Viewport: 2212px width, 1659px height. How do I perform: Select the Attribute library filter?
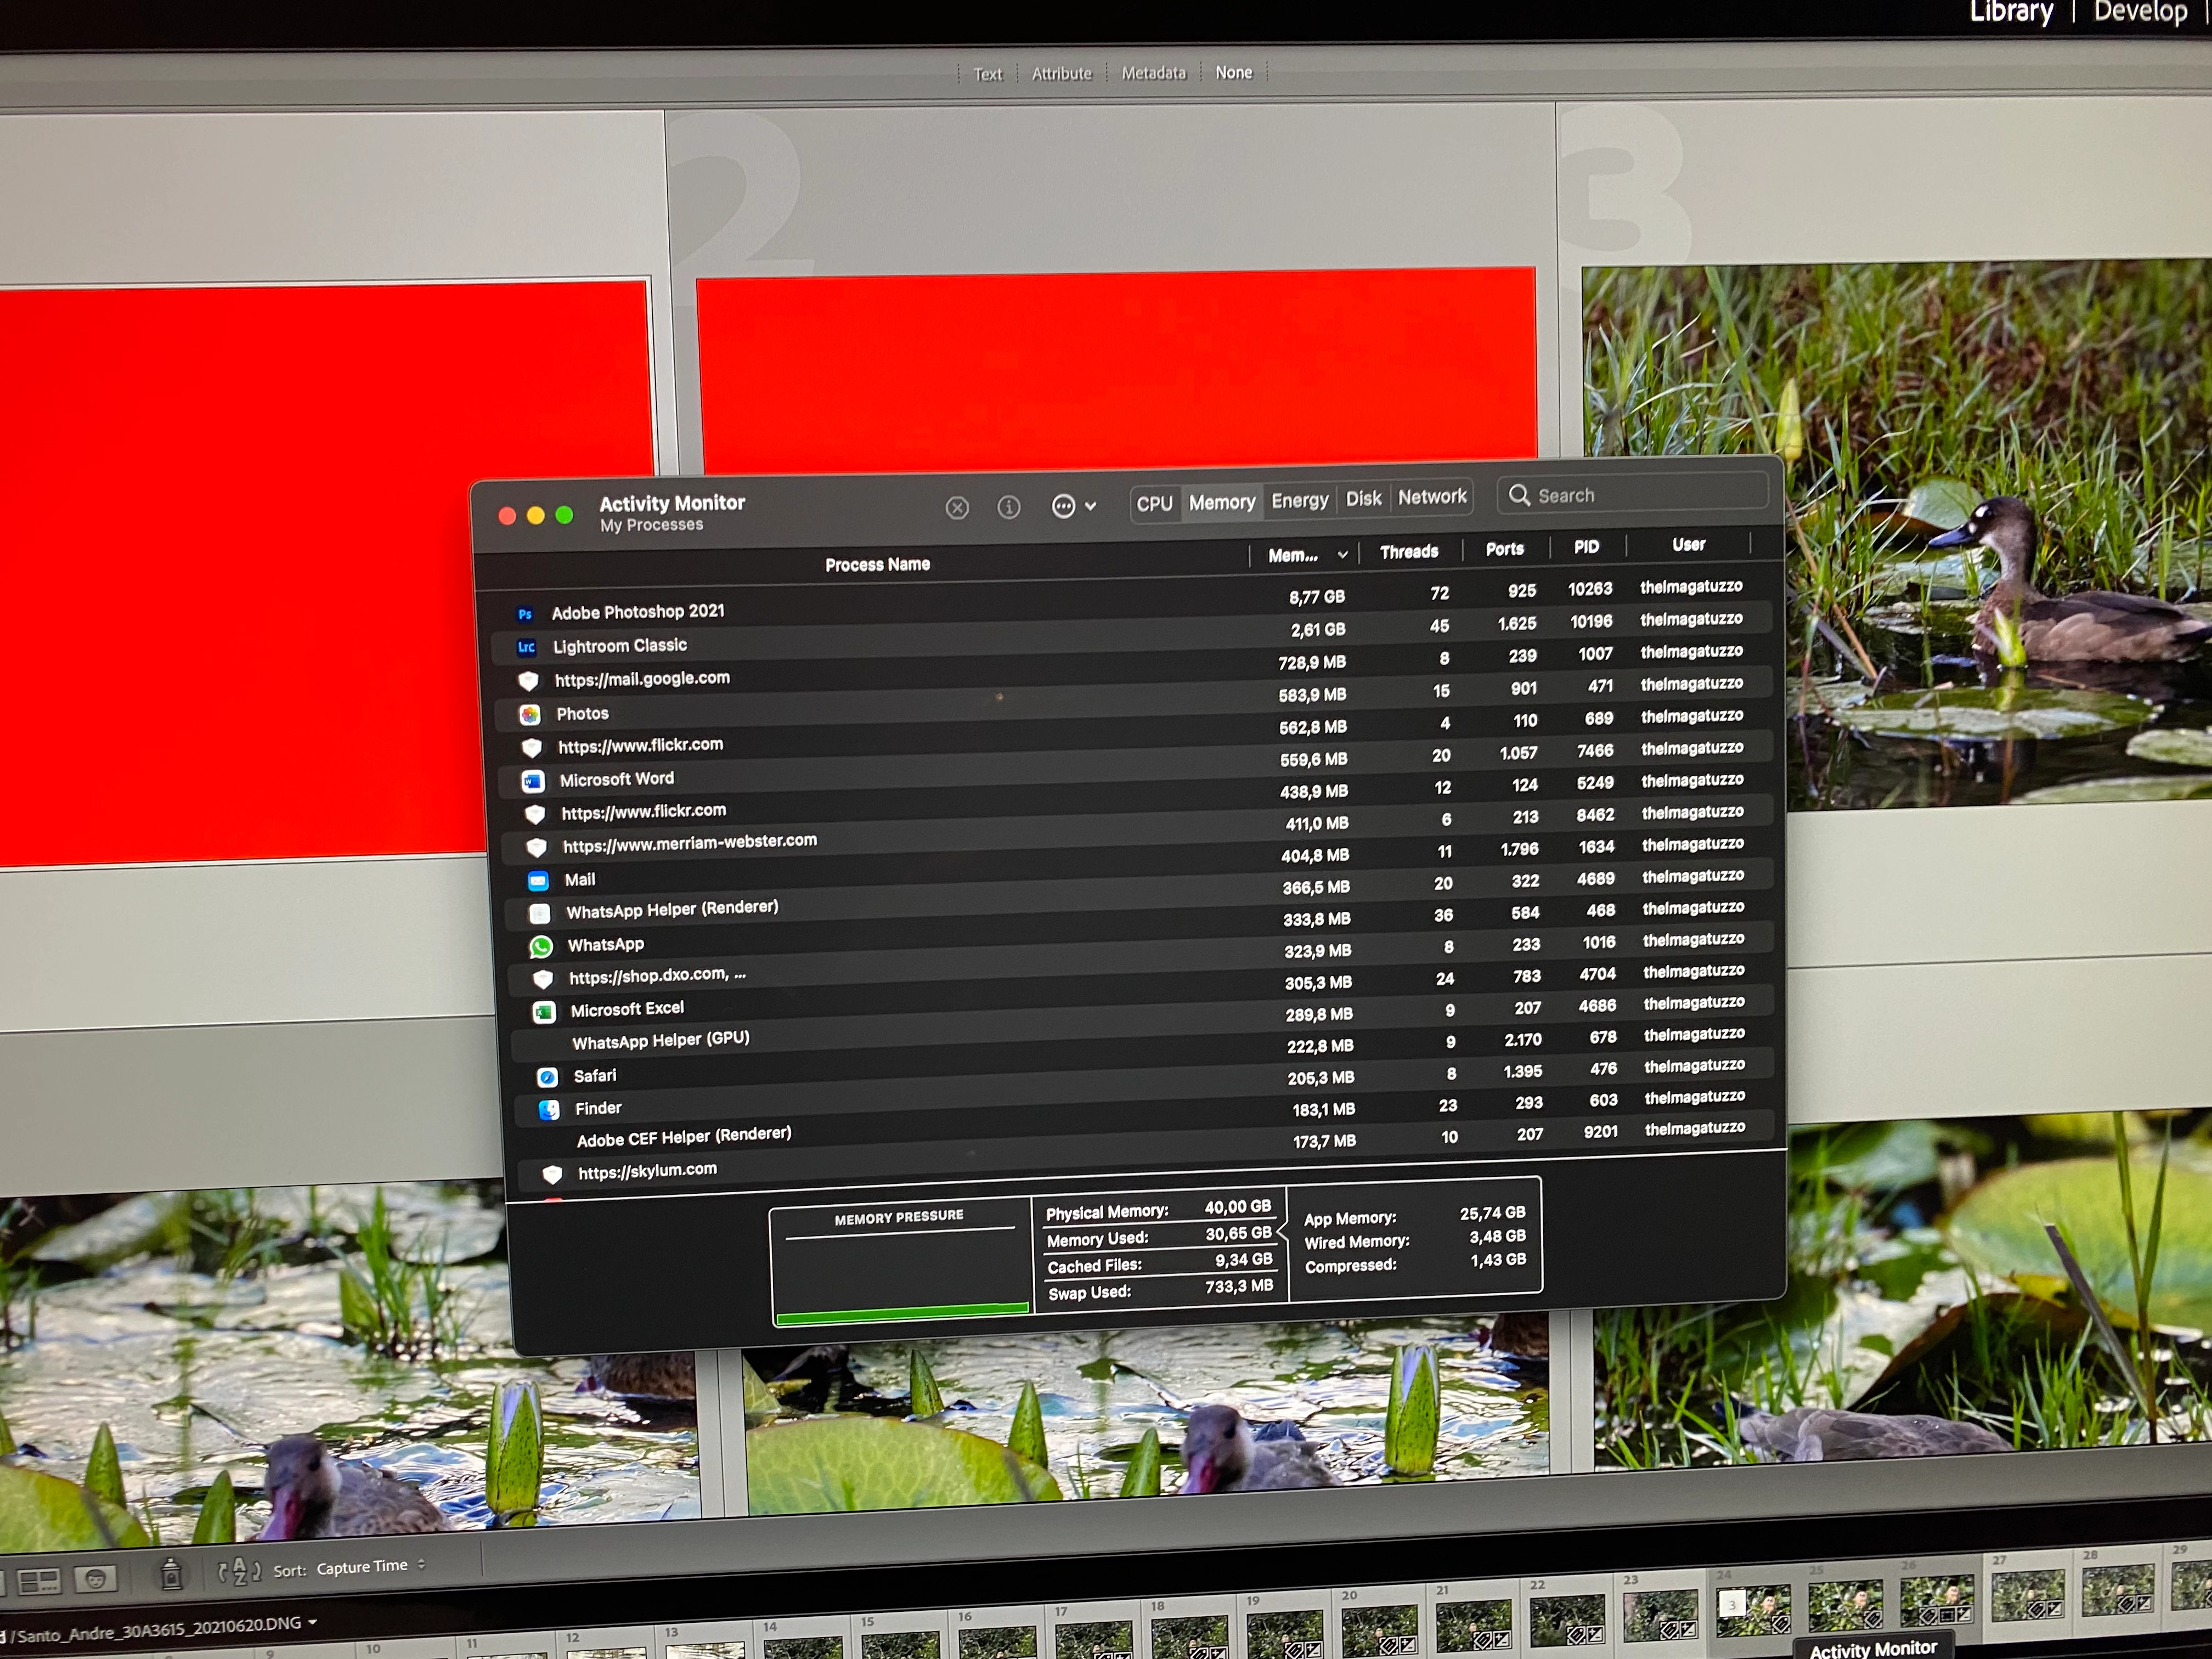tap(1061, 73)
